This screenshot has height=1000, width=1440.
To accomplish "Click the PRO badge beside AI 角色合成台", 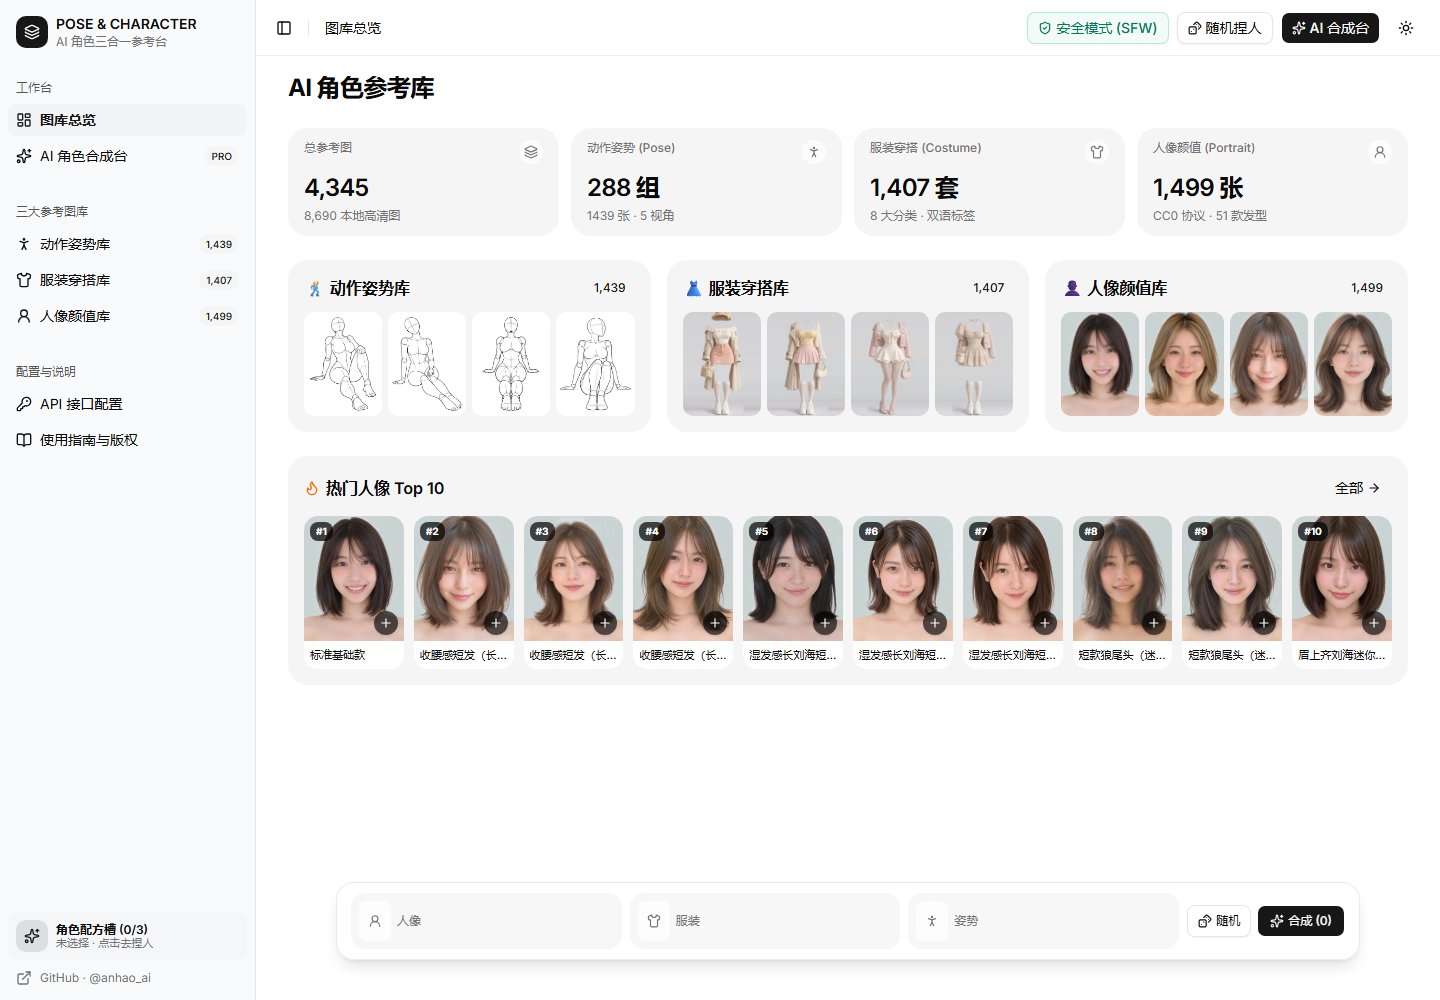I will pyautogui.click(x=222, y=156).
